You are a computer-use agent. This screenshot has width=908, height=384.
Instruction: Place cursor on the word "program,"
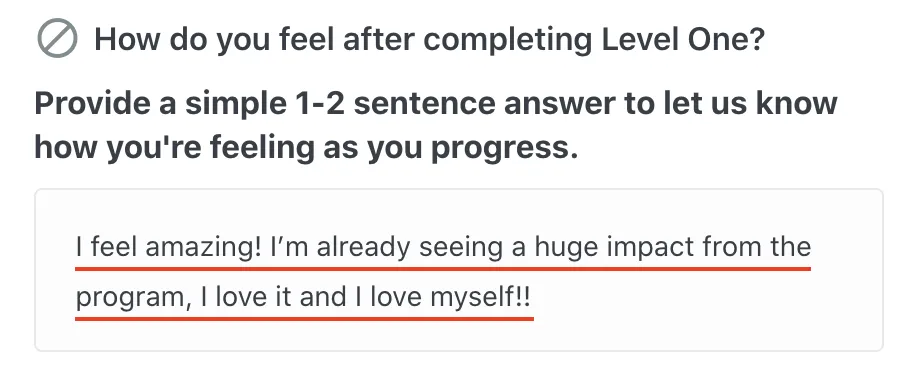[x=134, y=298]
